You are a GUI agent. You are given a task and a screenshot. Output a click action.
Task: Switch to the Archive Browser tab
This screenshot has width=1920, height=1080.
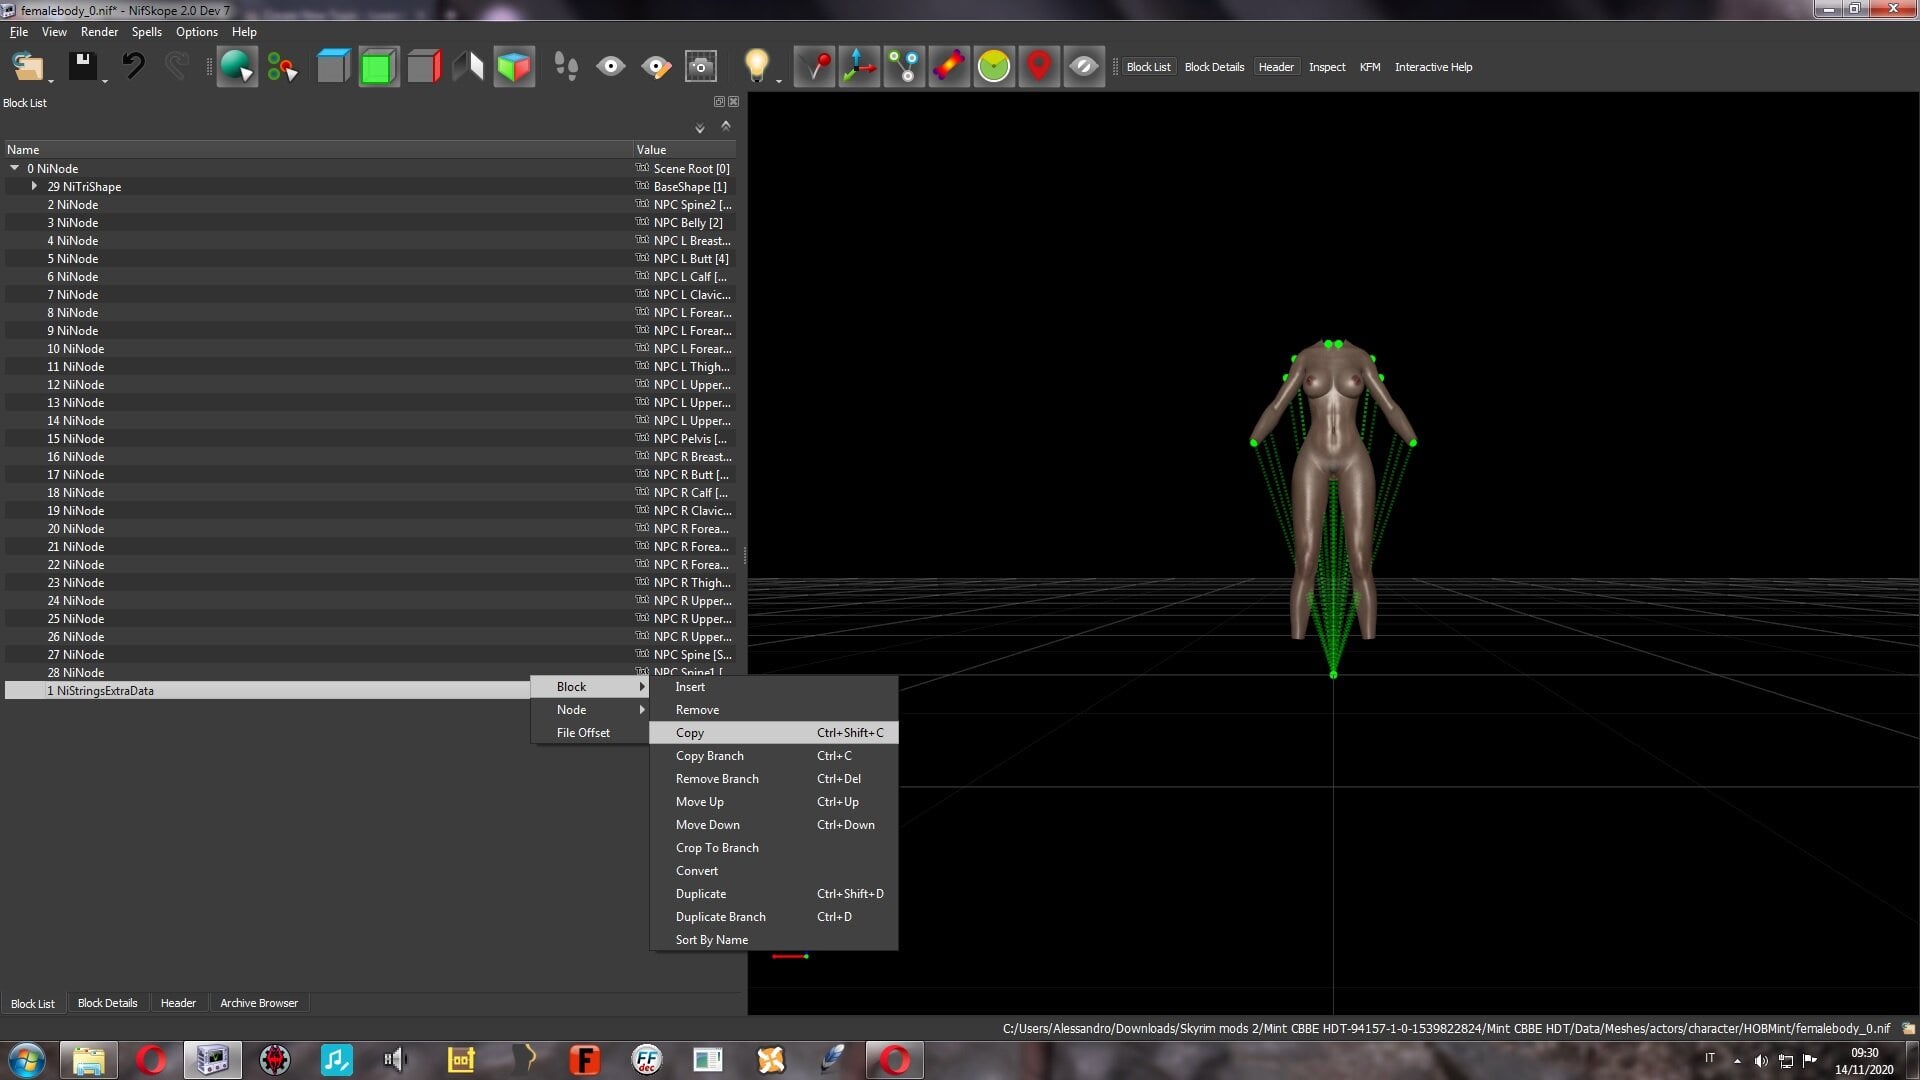(259, 1003)
